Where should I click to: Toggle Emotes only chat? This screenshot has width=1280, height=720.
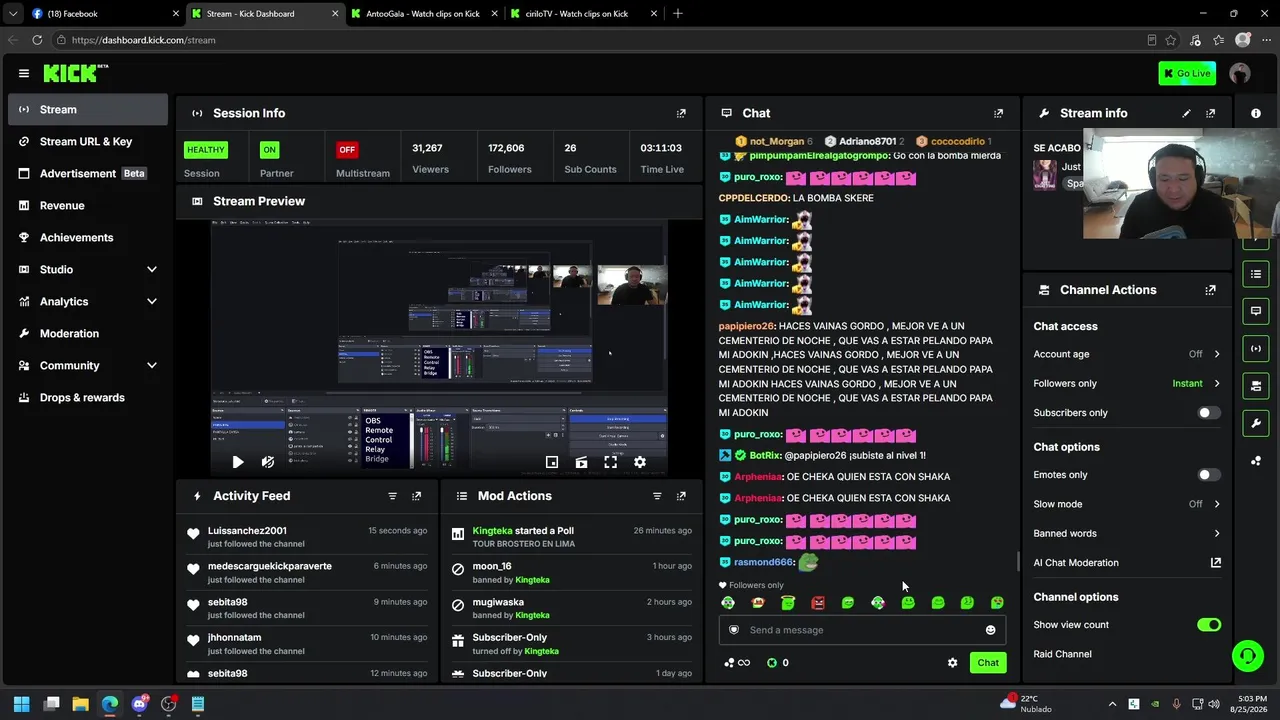pos(1209,475)
